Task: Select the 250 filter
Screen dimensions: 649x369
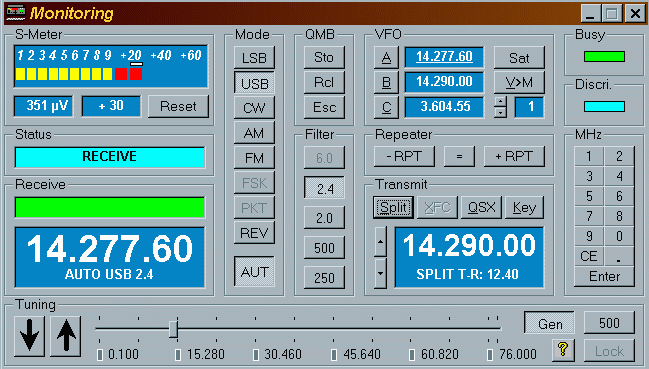Action: [324, 277]
